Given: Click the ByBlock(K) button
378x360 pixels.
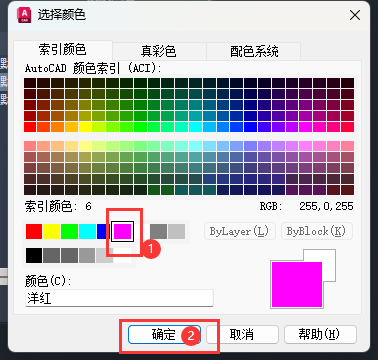Looking at the screenshot, I should point(317,231).
